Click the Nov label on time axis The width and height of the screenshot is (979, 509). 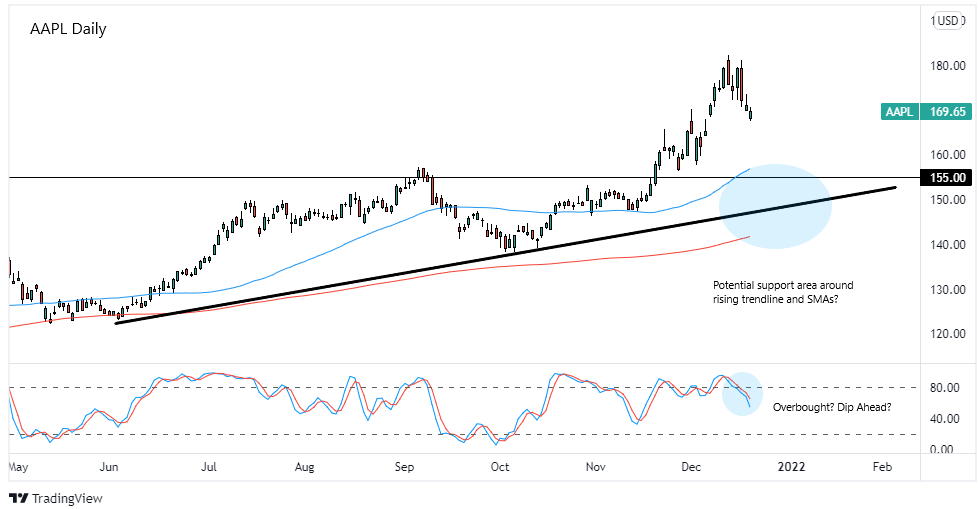point(596,467)
